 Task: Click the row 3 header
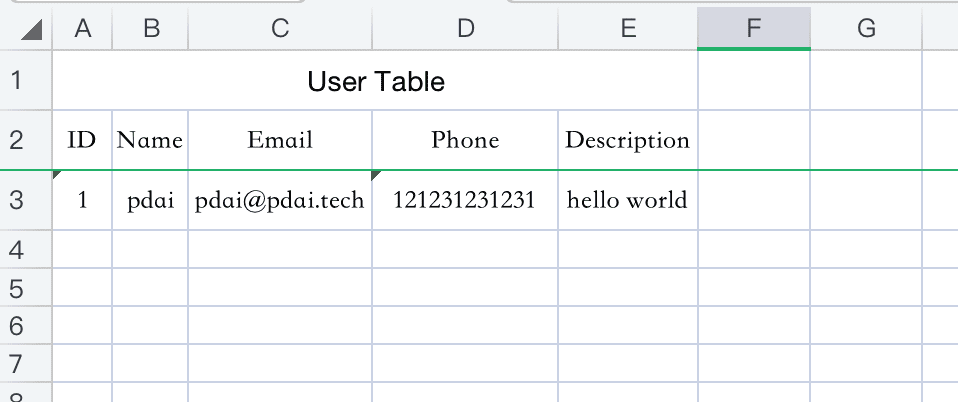coord(16,200)
